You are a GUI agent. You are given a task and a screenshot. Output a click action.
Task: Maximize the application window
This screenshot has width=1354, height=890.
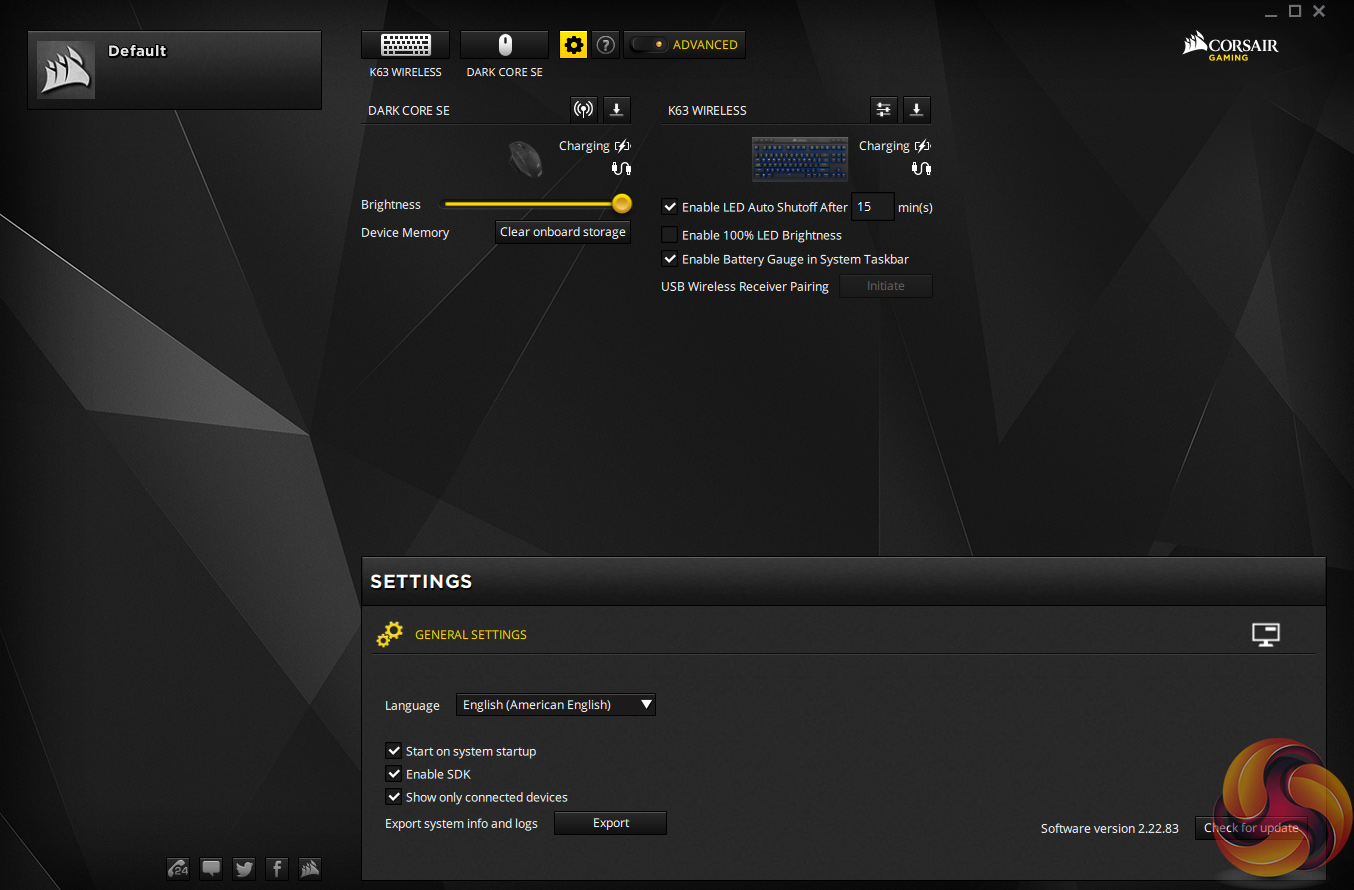1295,11
